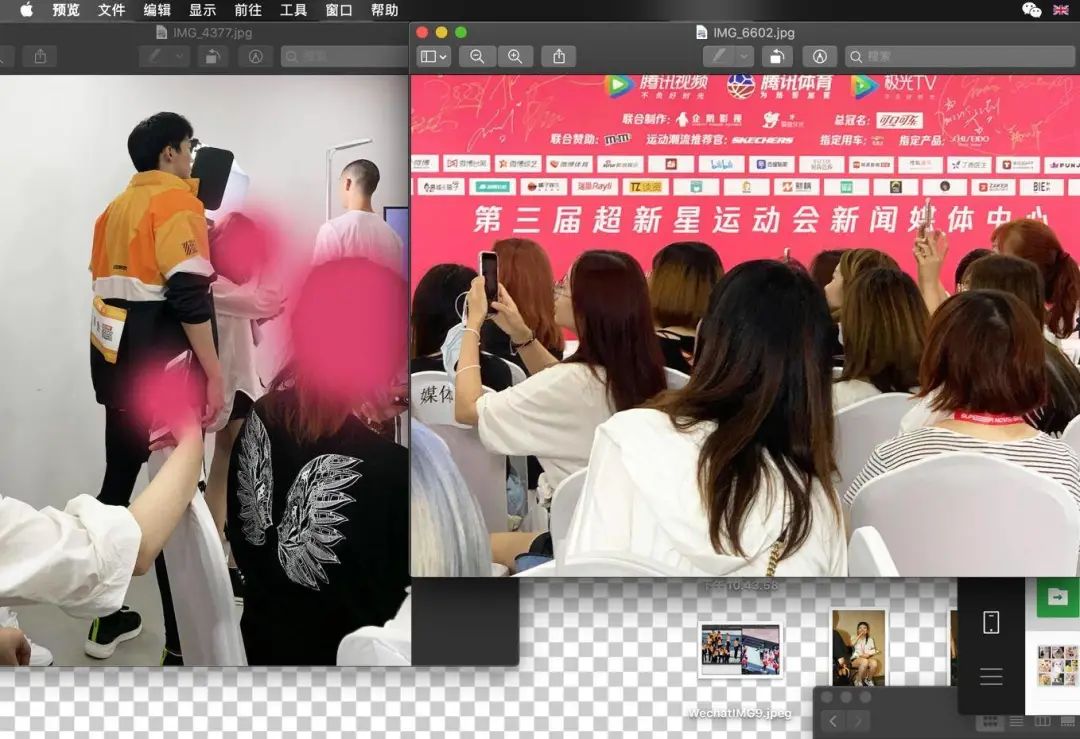
Task: Show the markup toolbar in IMG_6602 window
Action: pyautogui.click(x=819, y=57)
